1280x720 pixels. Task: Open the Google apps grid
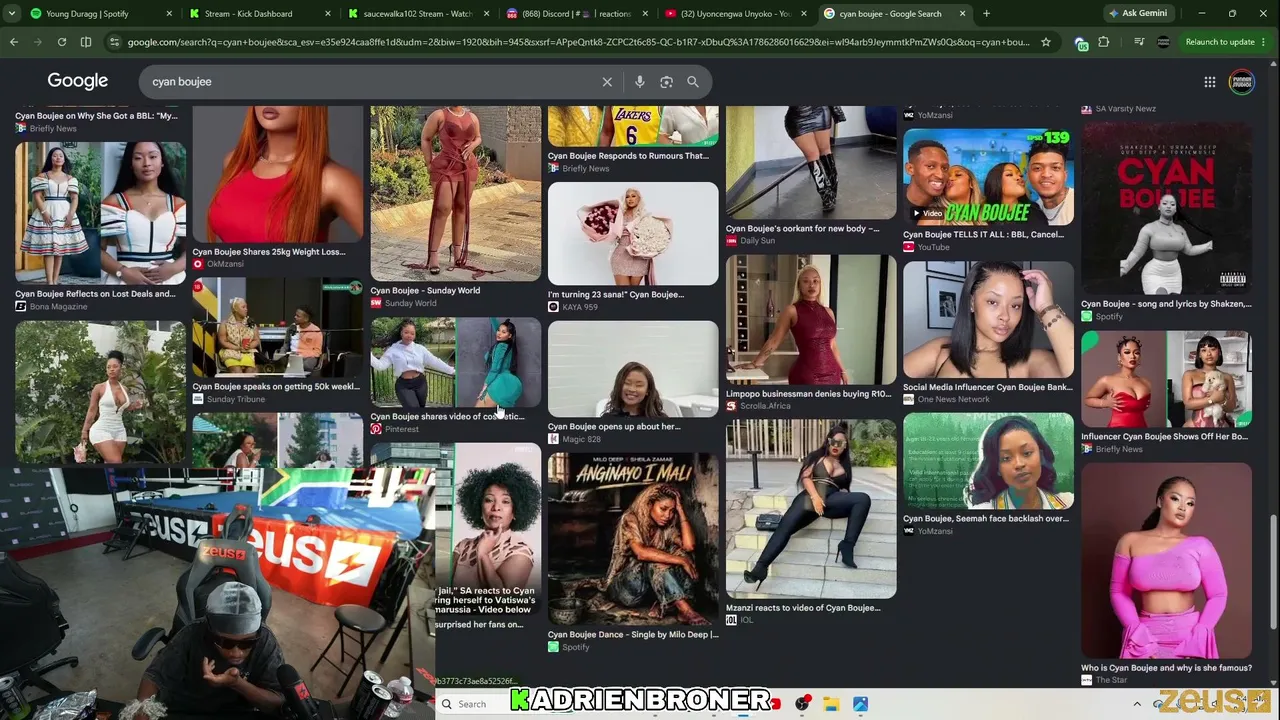point(1210,82)
